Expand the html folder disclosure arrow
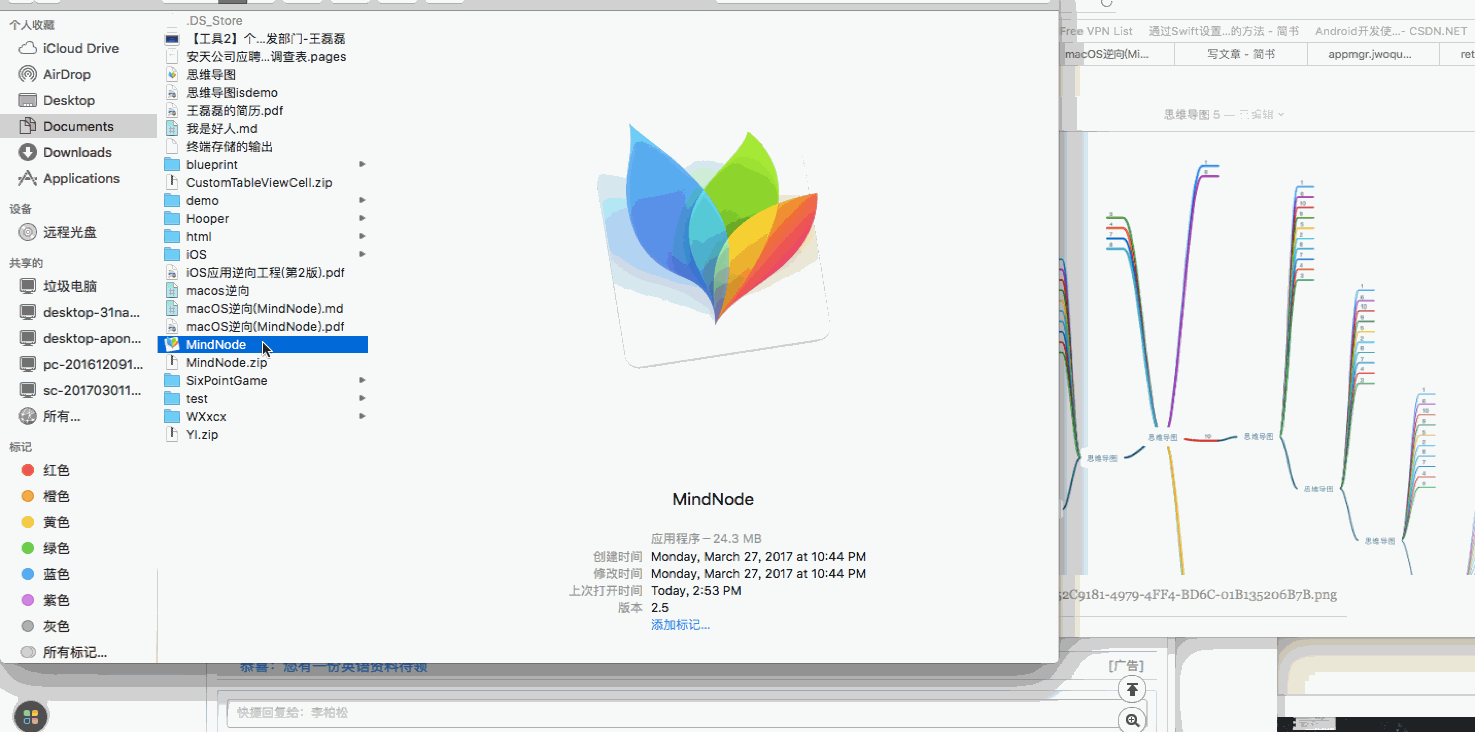Viewport: 1475px width, 732px height. click(x=362, y=236)
